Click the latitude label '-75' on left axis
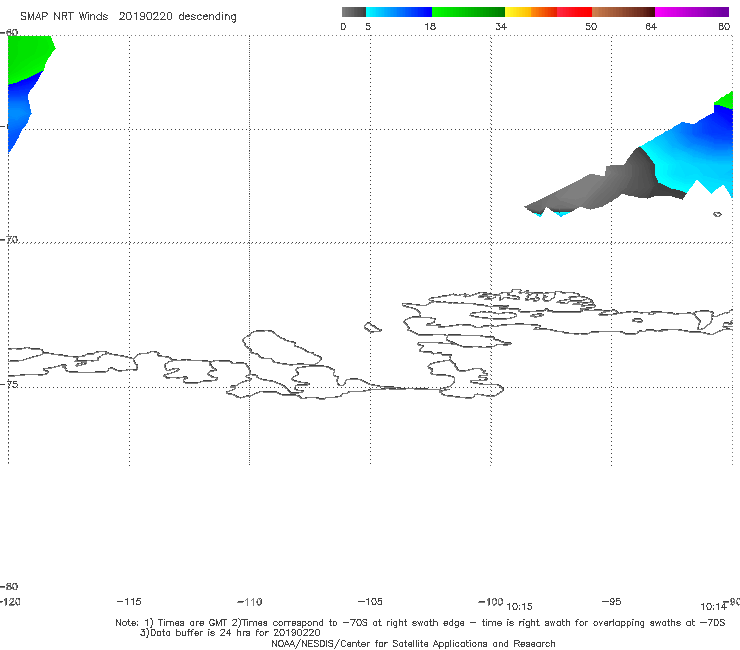 [x=9, y=384]
